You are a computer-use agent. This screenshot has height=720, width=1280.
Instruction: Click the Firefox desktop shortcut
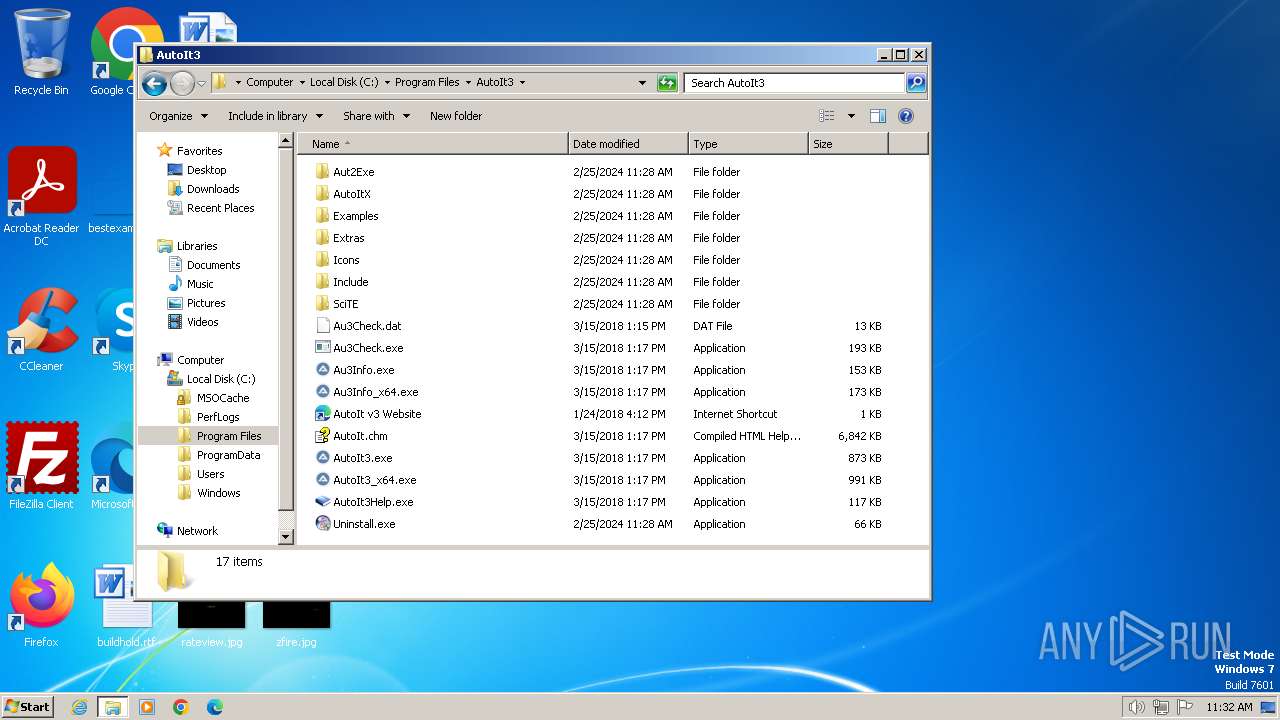41,605
